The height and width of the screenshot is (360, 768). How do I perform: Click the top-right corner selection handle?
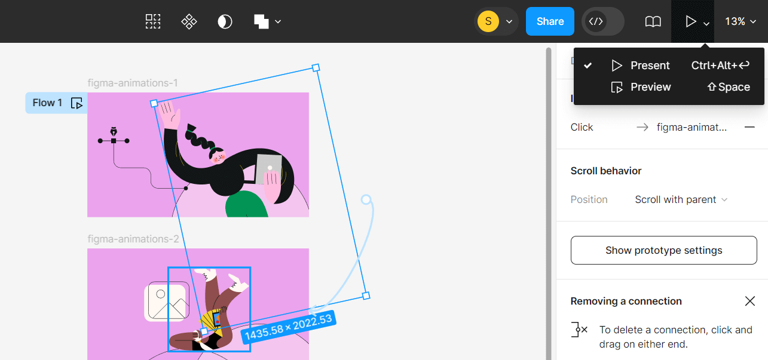click(316, 68)
